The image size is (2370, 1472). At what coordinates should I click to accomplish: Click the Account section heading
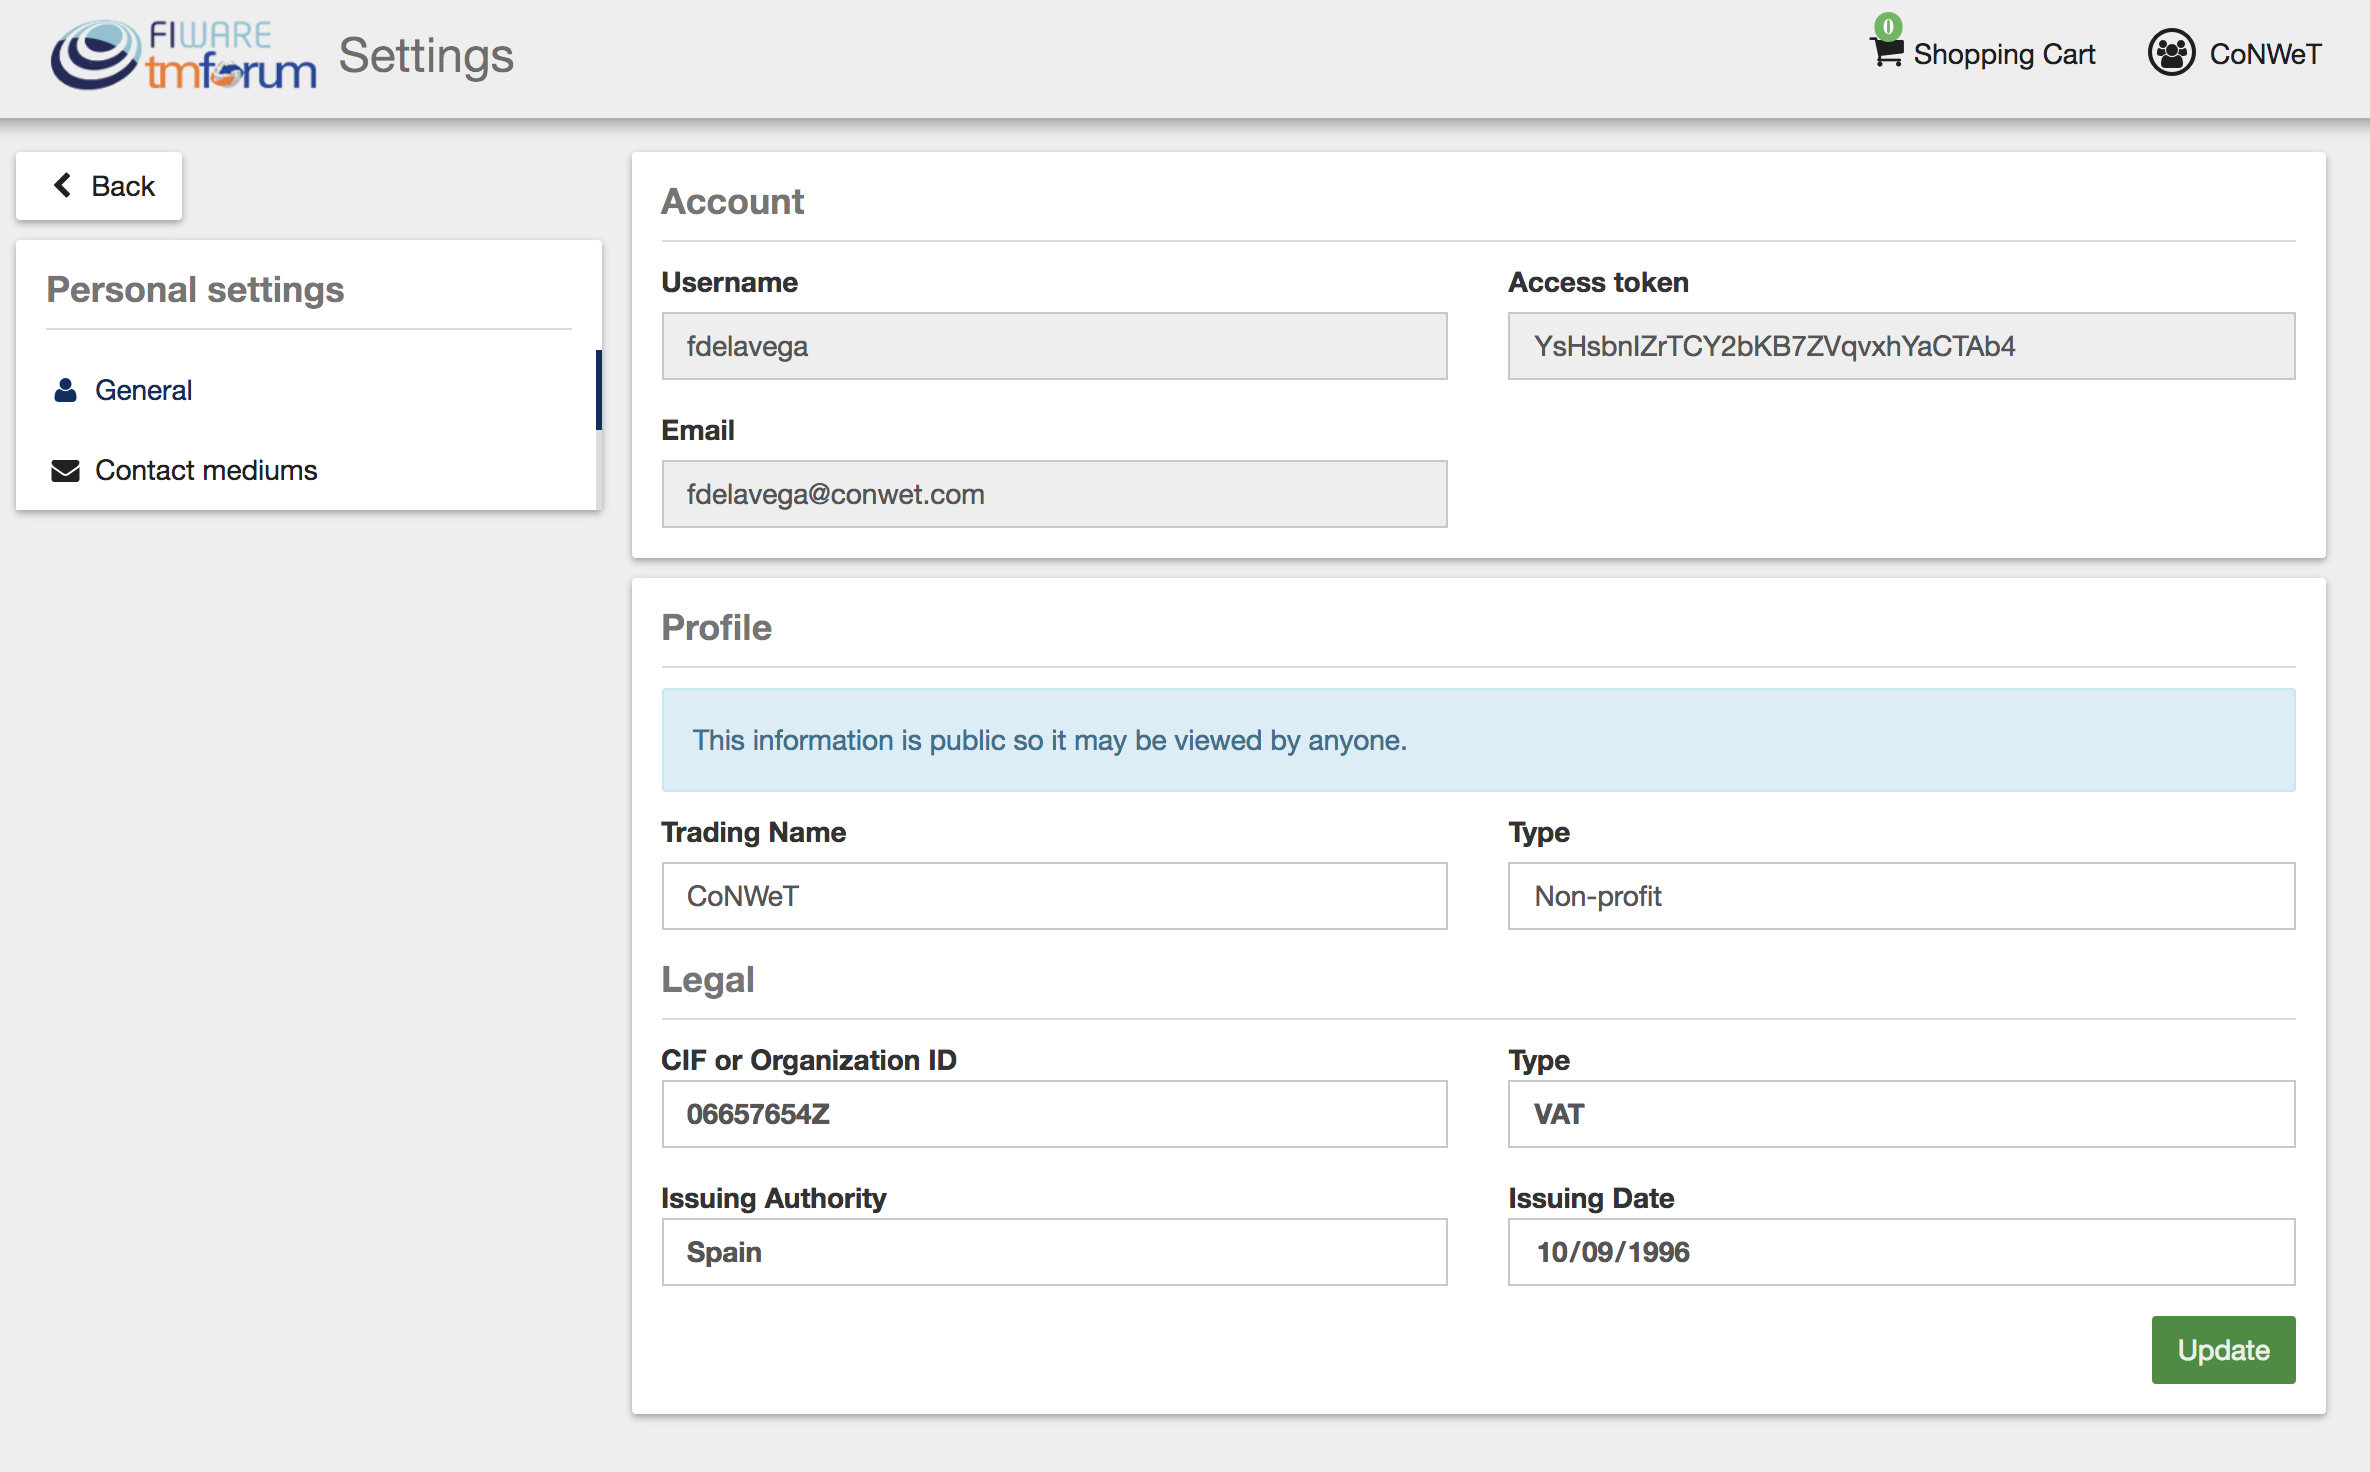tap(732, 202)
